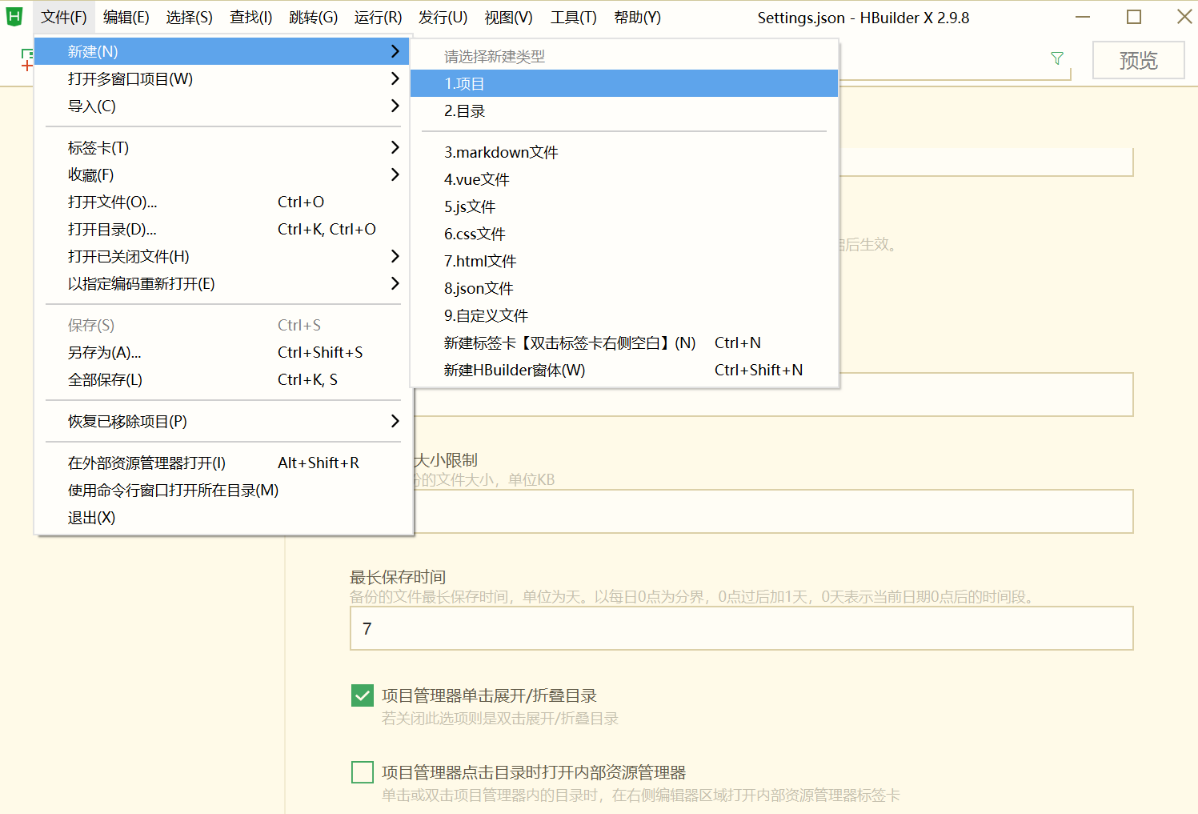This screenshot has height=814, width=1198.
Task: Select 9.自定义文件 new file type
Action: tap(624, 316)
